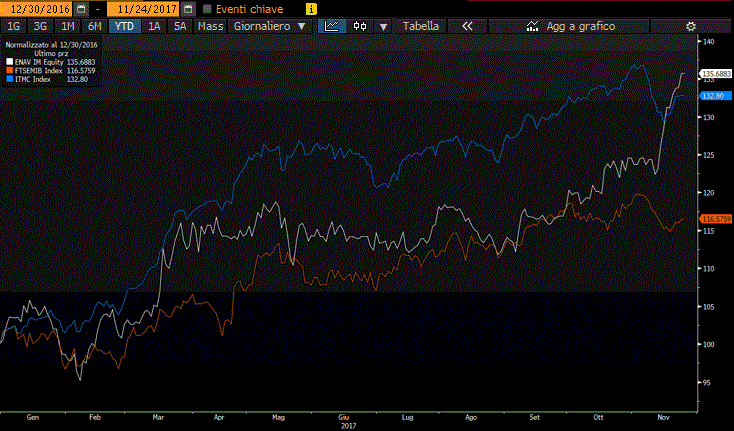Click the Normalizzato al 12/30/2016 label
The image size is (734, 431).
pyautogui.click(x=51, y=45)
